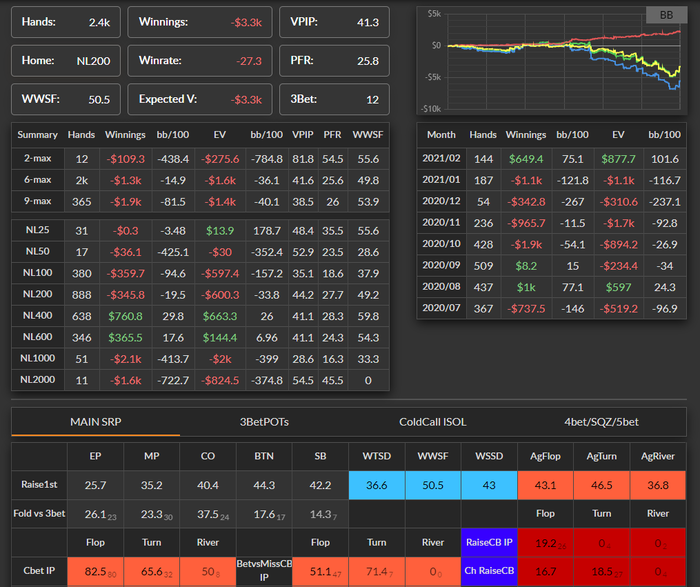Image resolution: width=700 pixels, height=587 pixels.
Task: Click Raise1st SB value 42.2
Action: (x=320, y=485)
